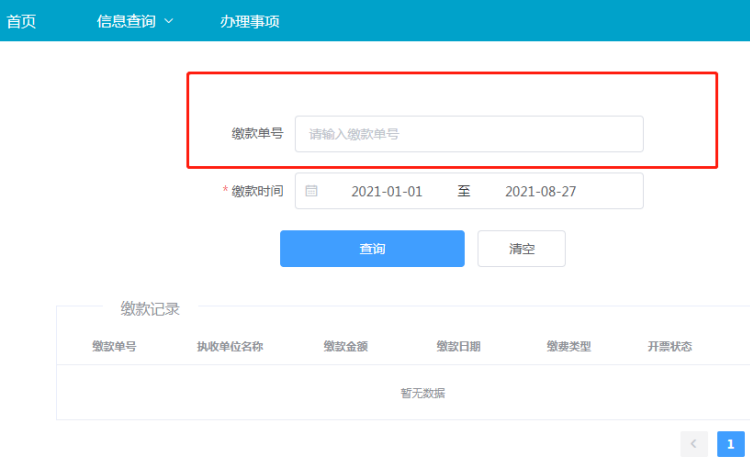750x467 pixels.
Task: Click the 缴款时间 field label
Action: 257,191
